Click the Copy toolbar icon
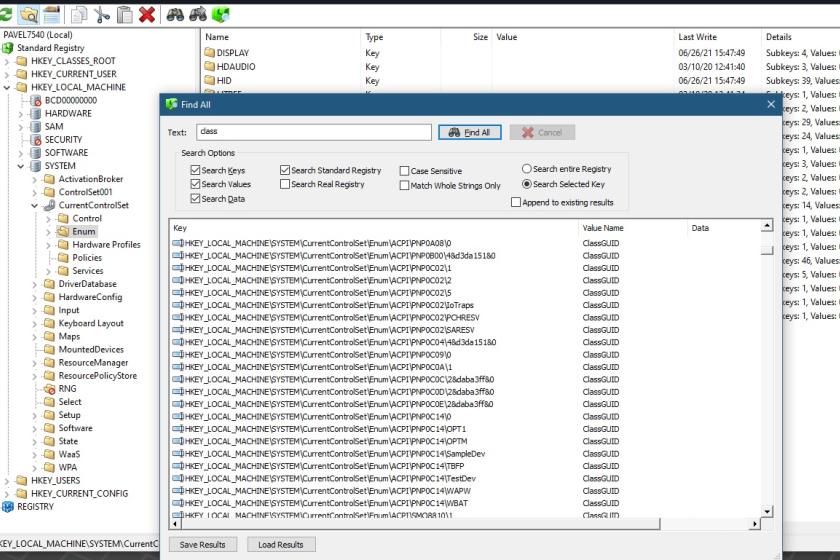This screenshot has height=560, width=840. [79, 14]
